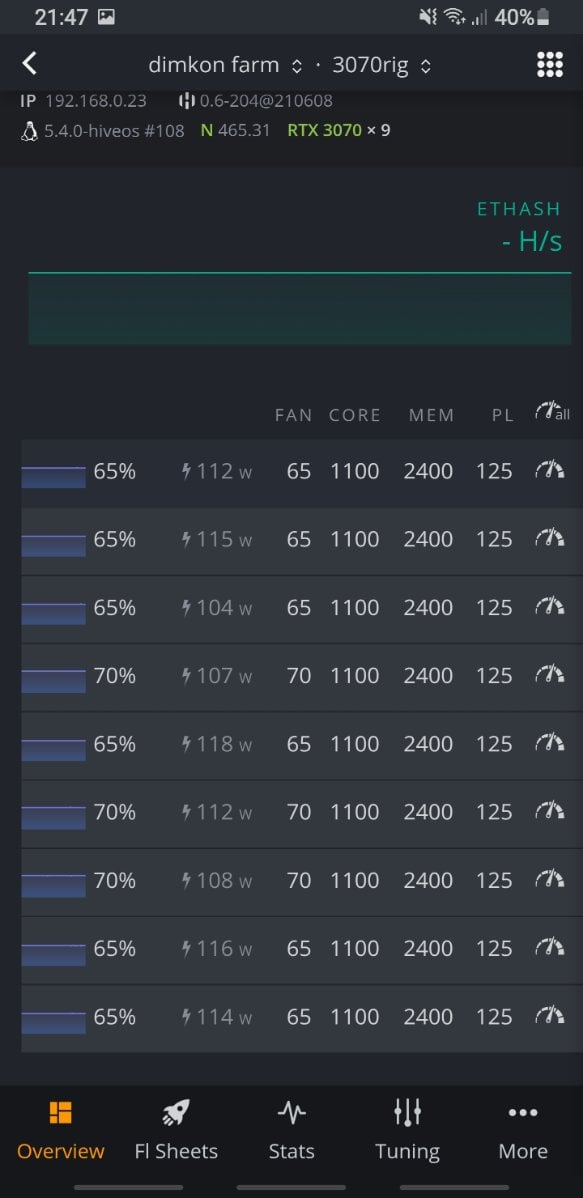The image size is (583, 1198).
Task: Select the Overview tab
Action: (x=60, y=1131)
